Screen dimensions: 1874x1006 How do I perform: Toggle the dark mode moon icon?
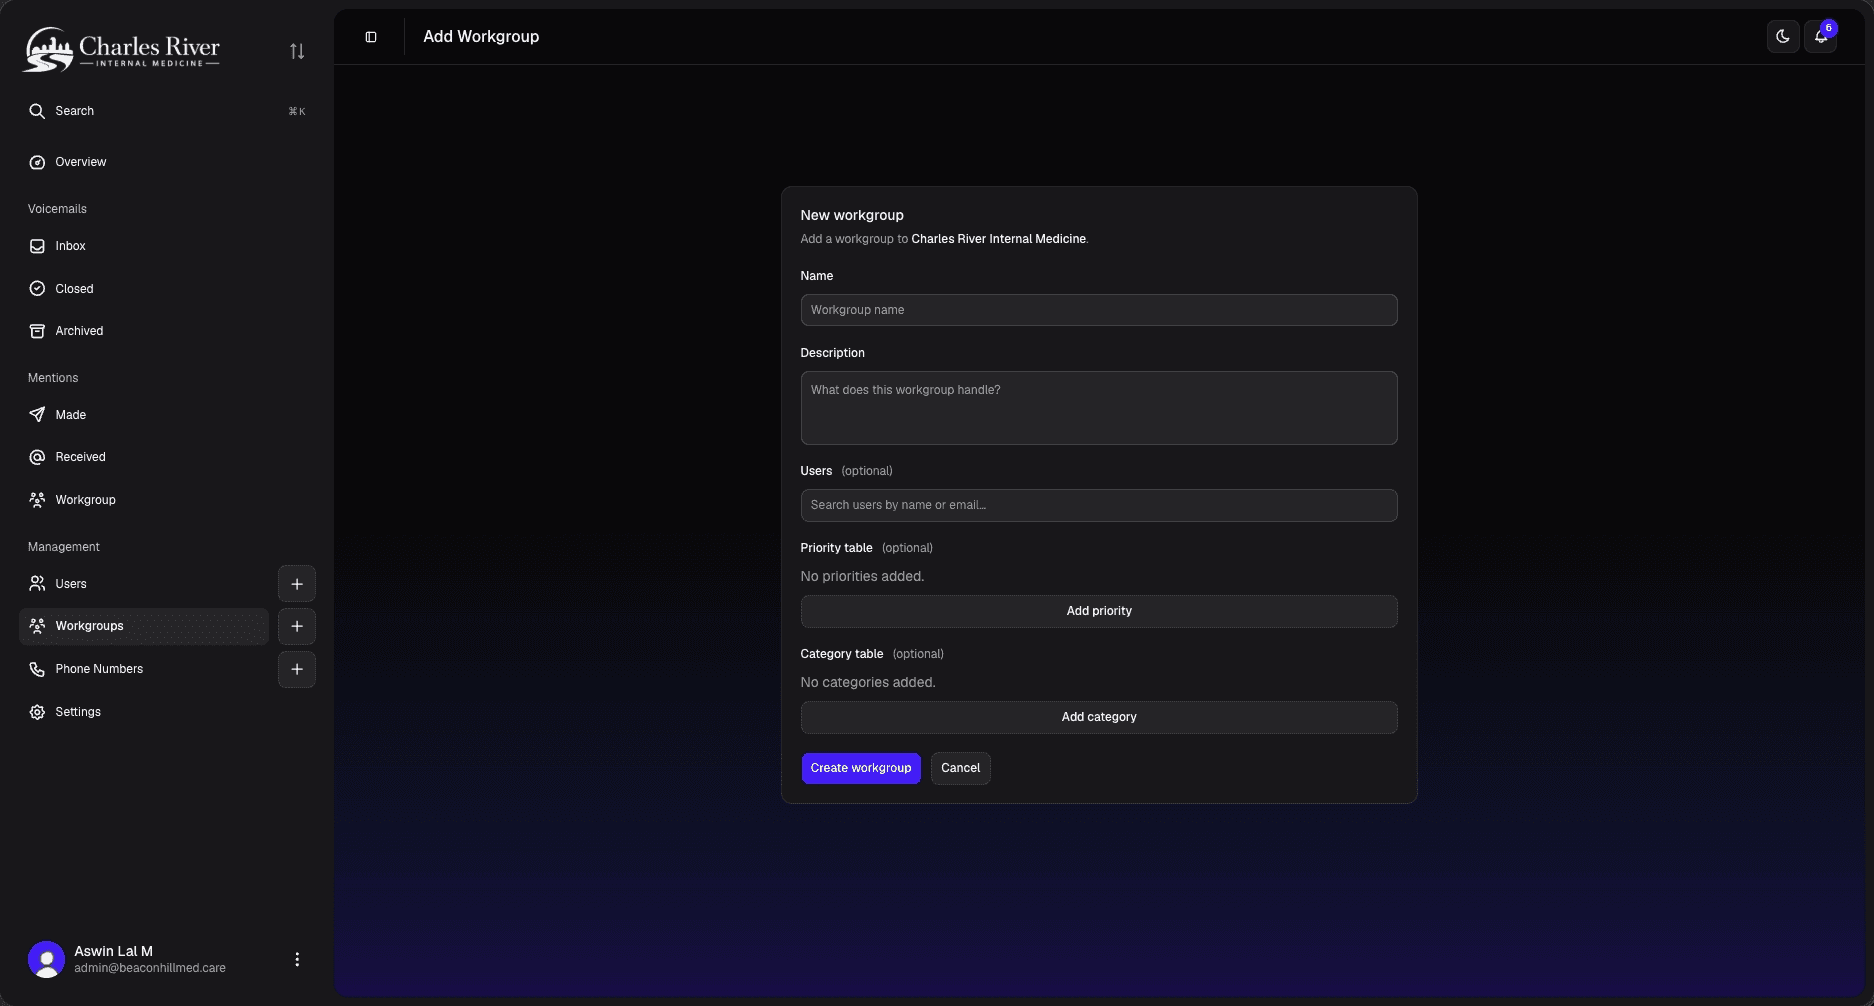pyautogui.click(x=1783, y=37)
